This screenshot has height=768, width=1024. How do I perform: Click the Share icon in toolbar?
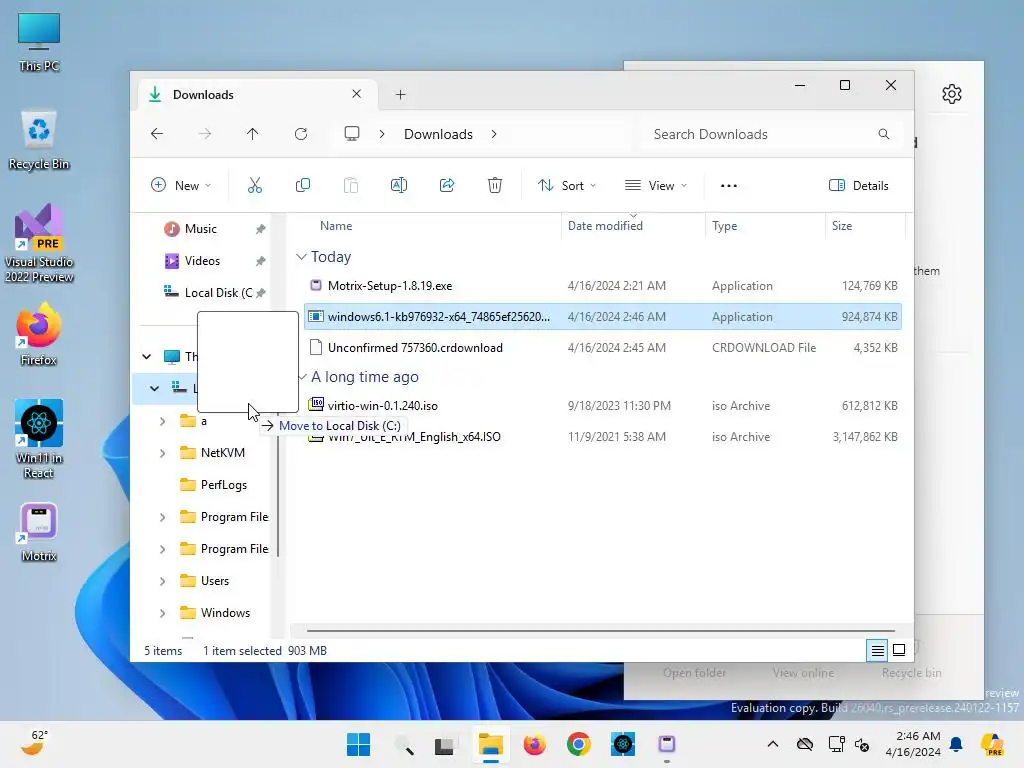[447, 185]
